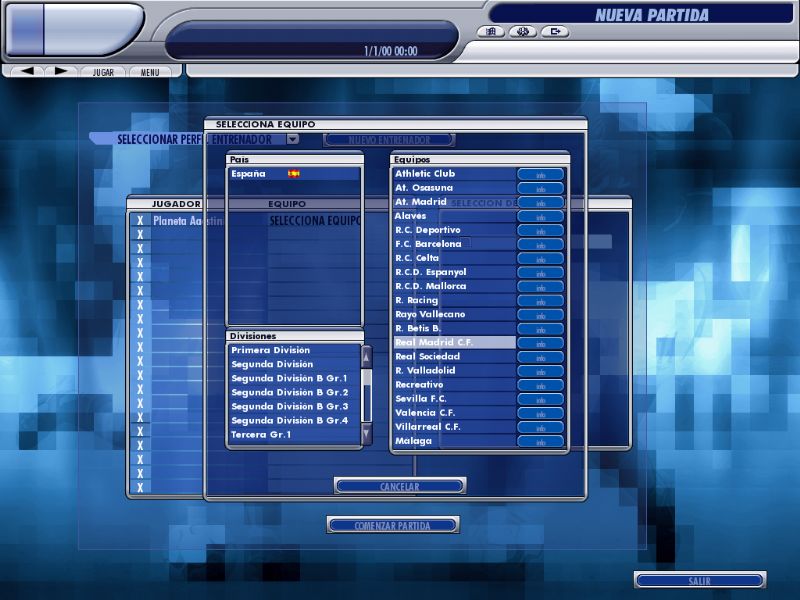Open info for Athletic Club
Image resolution: width=800 pixels, height=600 pixels.
click(x=542, y=173)
